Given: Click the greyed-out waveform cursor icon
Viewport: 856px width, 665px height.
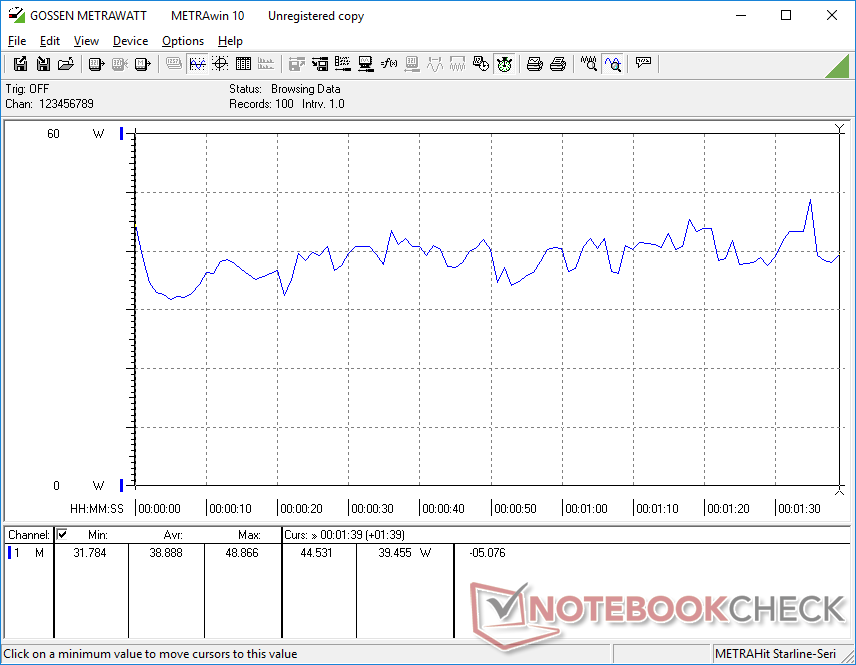Looking at the screenshot, I should (435, 64).
